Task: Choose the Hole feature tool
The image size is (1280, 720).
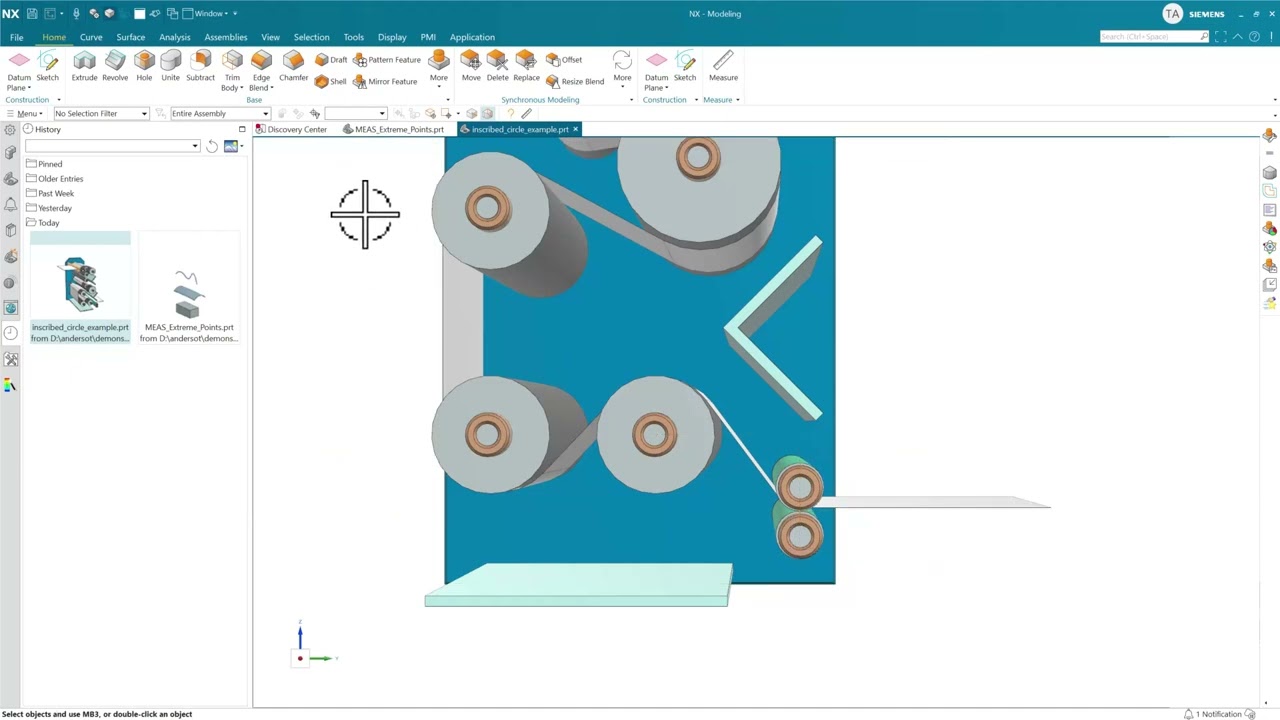Action: point(144,67)
